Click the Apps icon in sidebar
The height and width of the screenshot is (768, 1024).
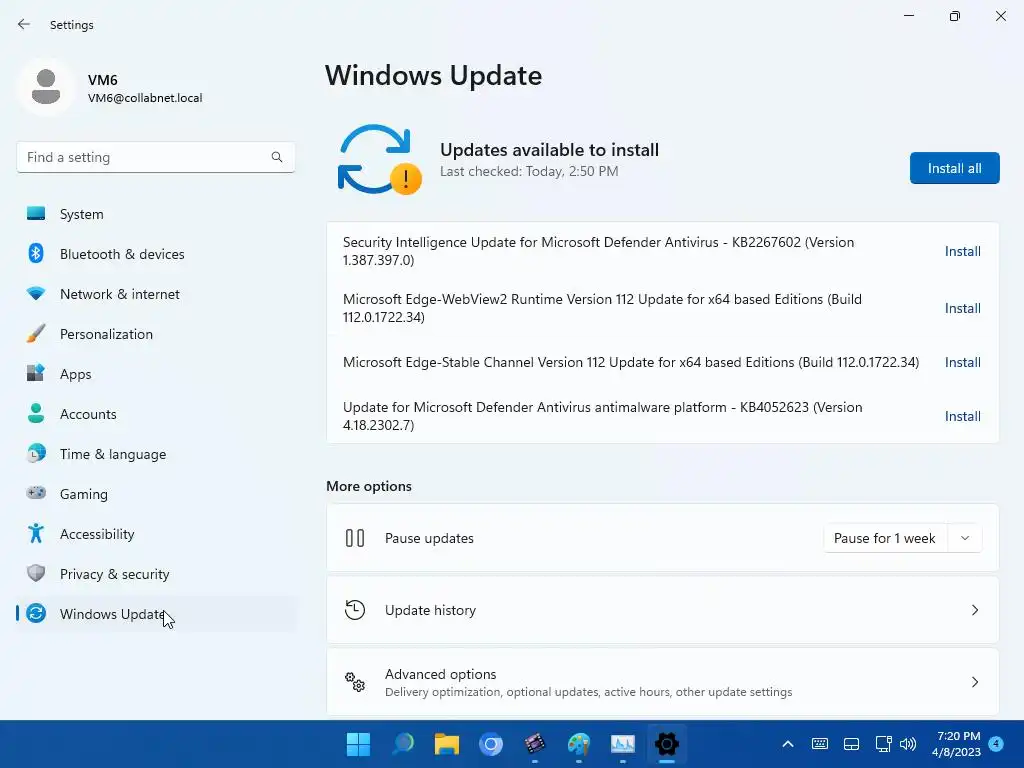point(36,374)
